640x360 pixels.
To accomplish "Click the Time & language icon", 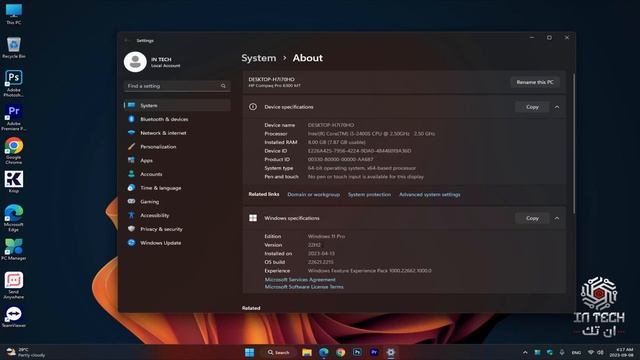I will (x=131, y=188).
